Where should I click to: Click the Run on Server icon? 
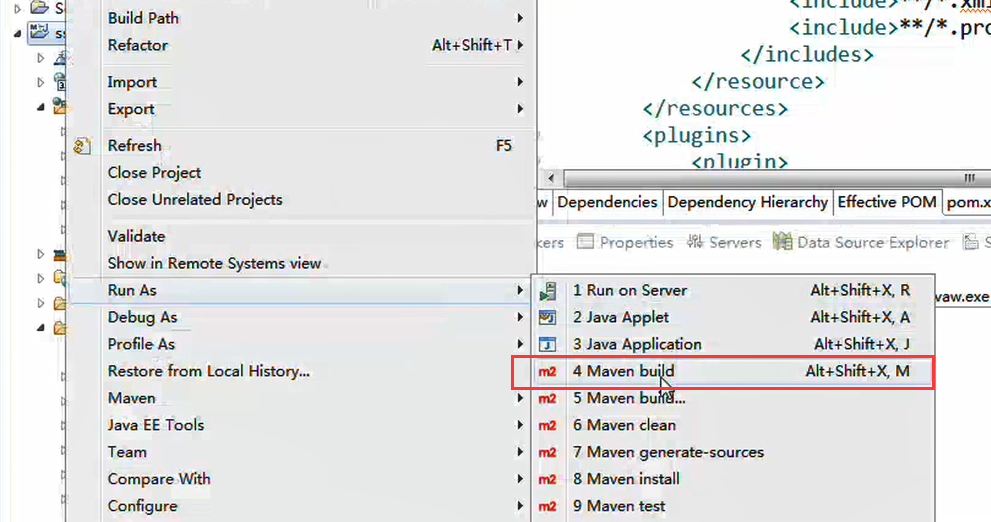pos(547,291)
